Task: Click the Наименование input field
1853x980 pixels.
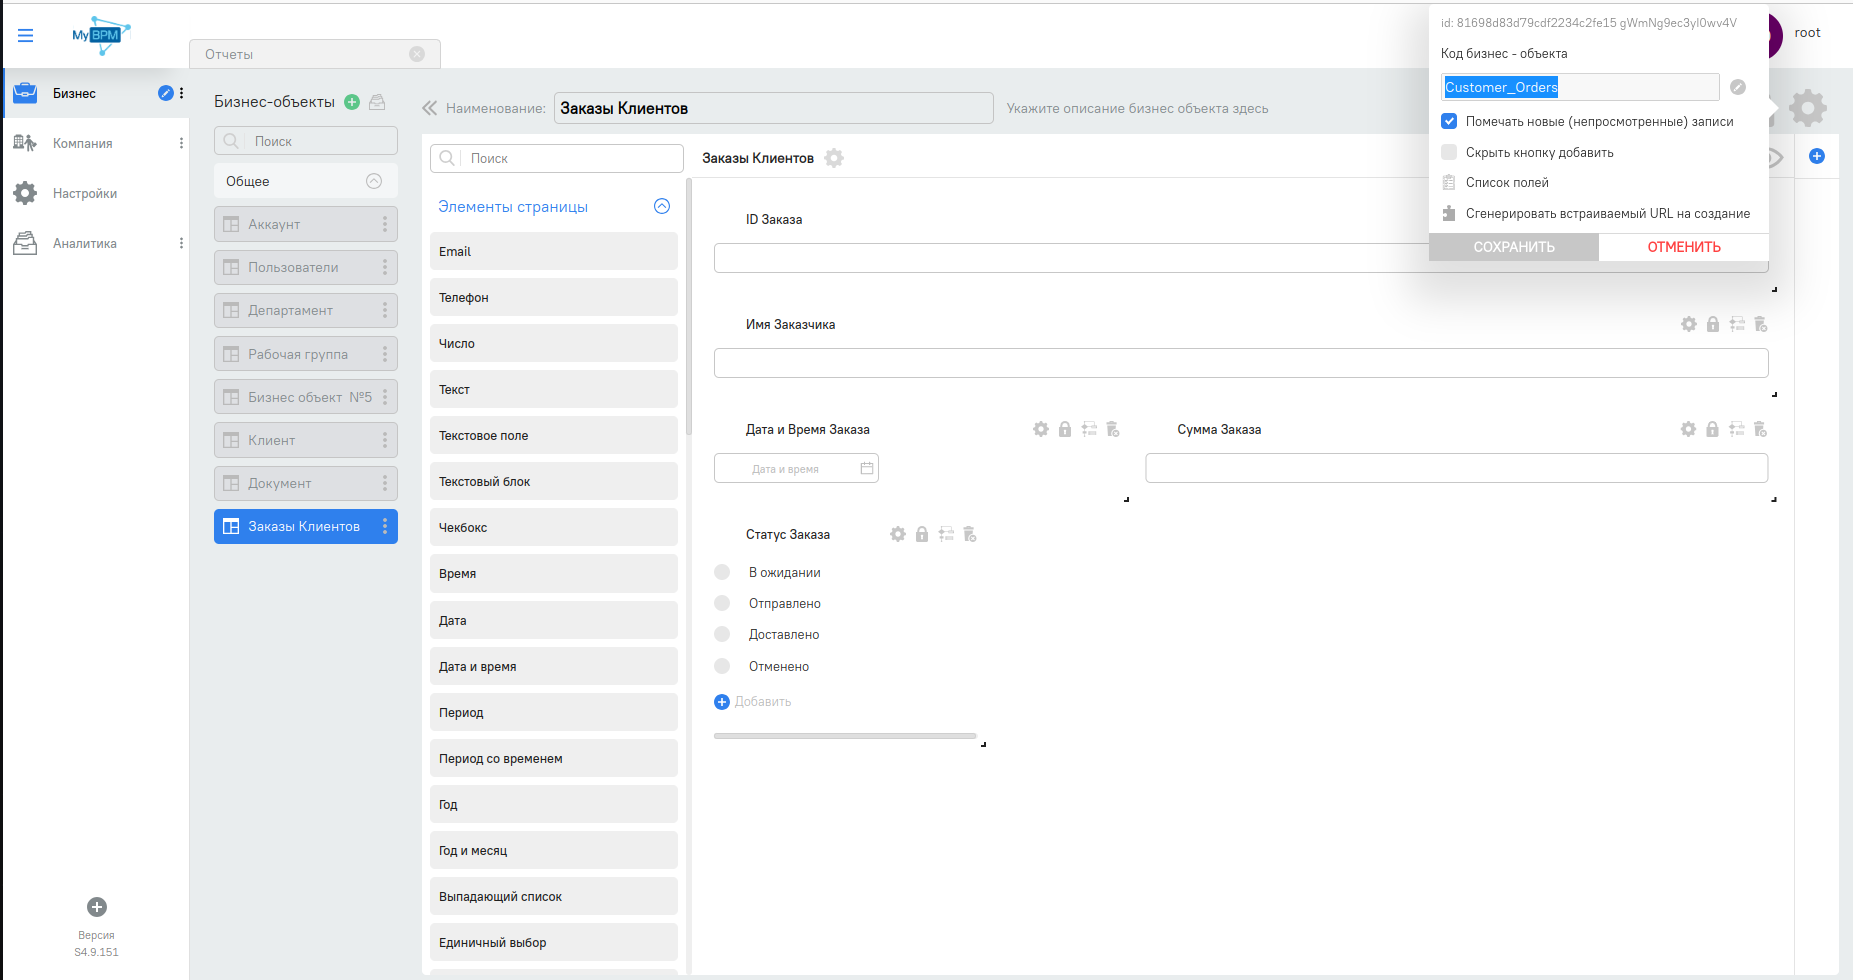Action: 773,108
